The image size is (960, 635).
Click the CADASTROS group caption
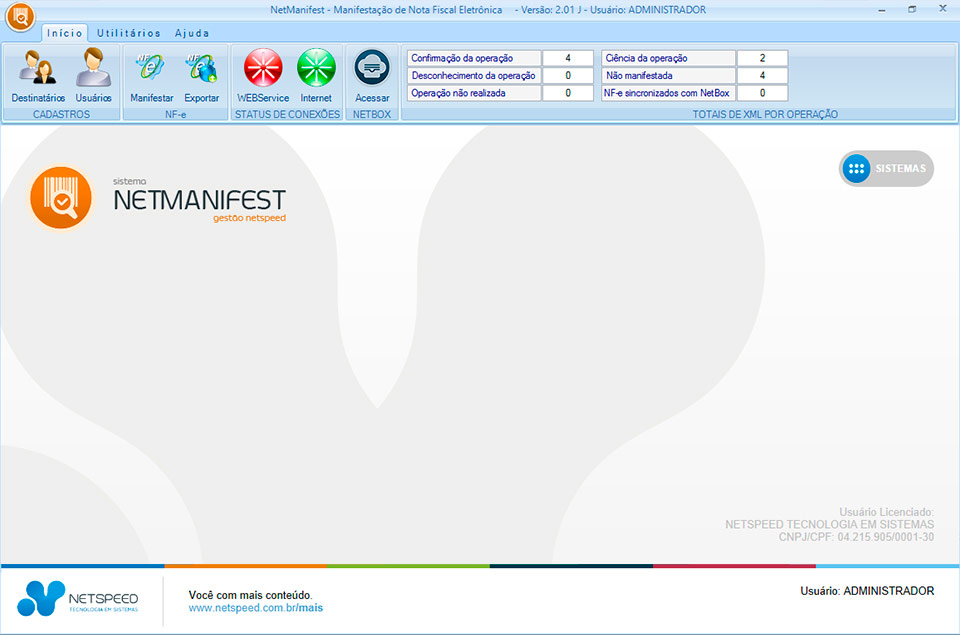point(61,115)
